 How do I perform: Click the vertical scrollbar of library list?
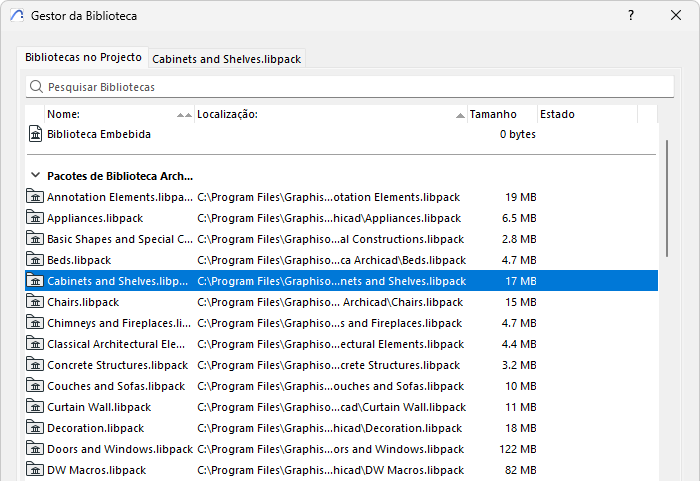667,198
